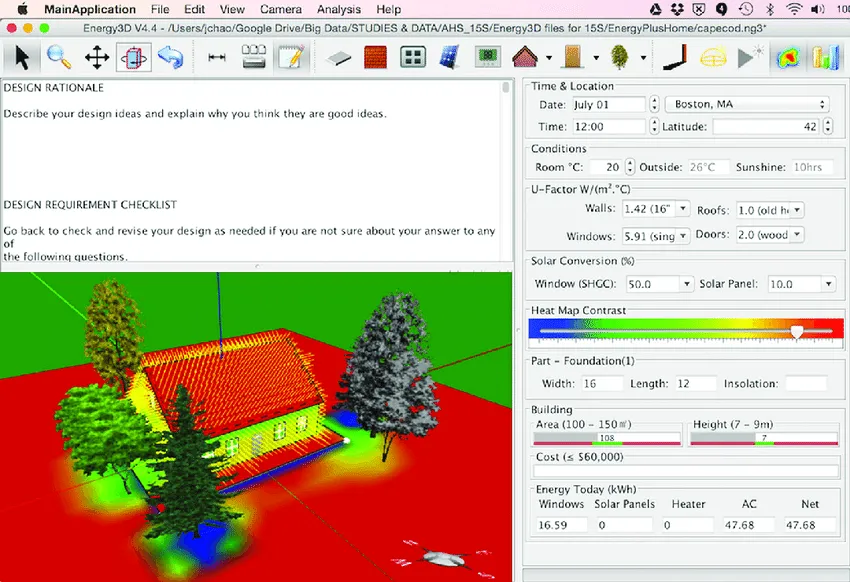The width and height of the screenshot is (850, 582).
Task: Click the Heat Map Contrast slider handle
Action: tap(796, 331)
